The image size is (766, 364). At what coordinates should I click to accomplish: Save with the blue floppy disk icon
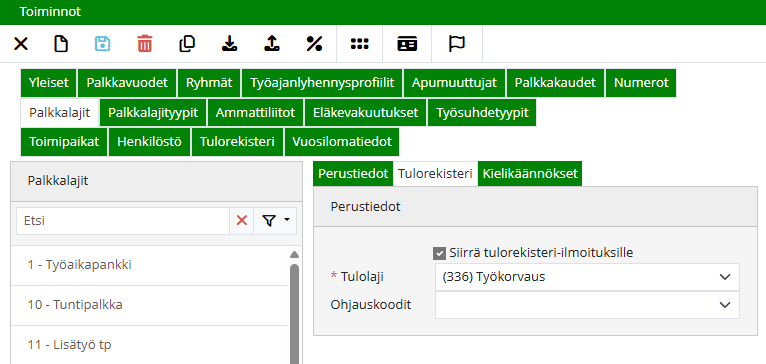[102, 44]
